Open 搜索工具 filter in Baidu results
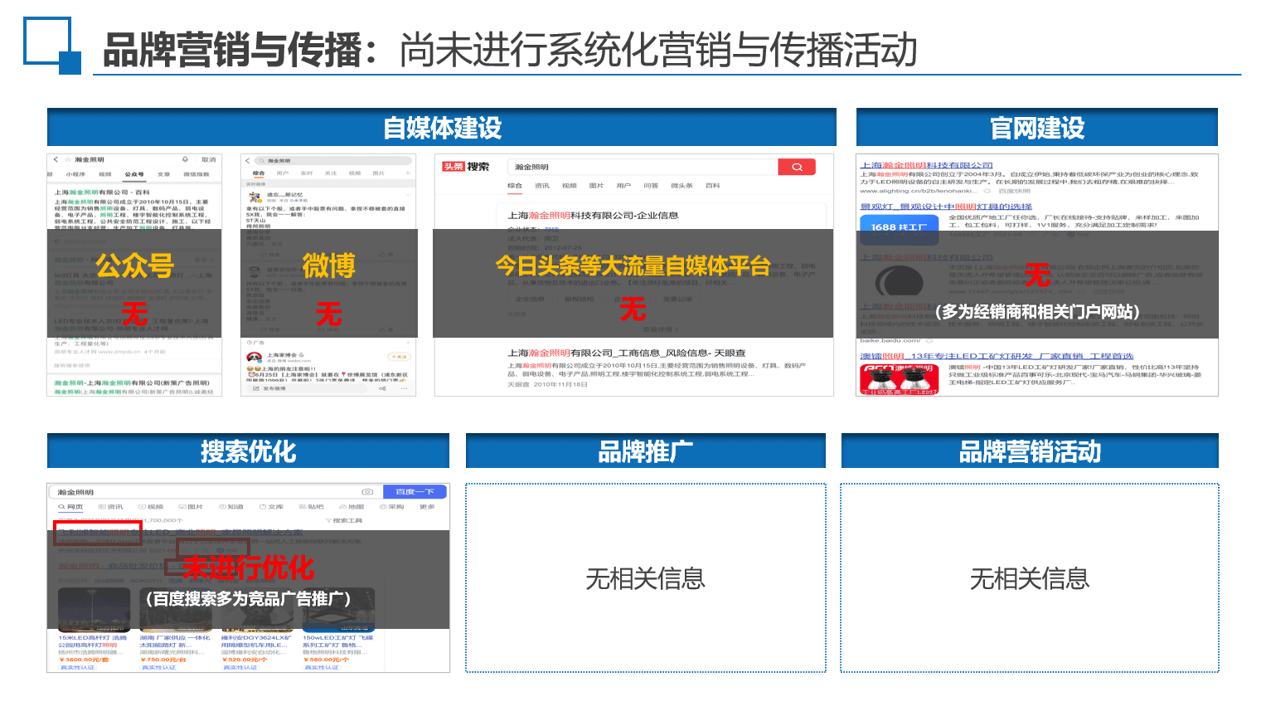The image size is (1266, 712). click(x=345, y=521)
